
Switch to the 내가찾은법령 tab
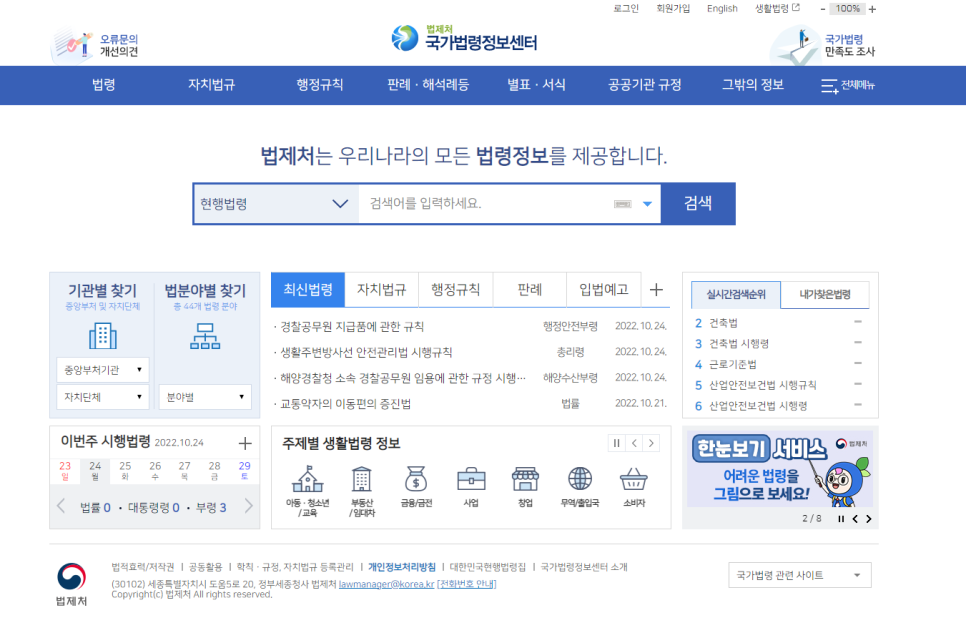click(824, 295)
